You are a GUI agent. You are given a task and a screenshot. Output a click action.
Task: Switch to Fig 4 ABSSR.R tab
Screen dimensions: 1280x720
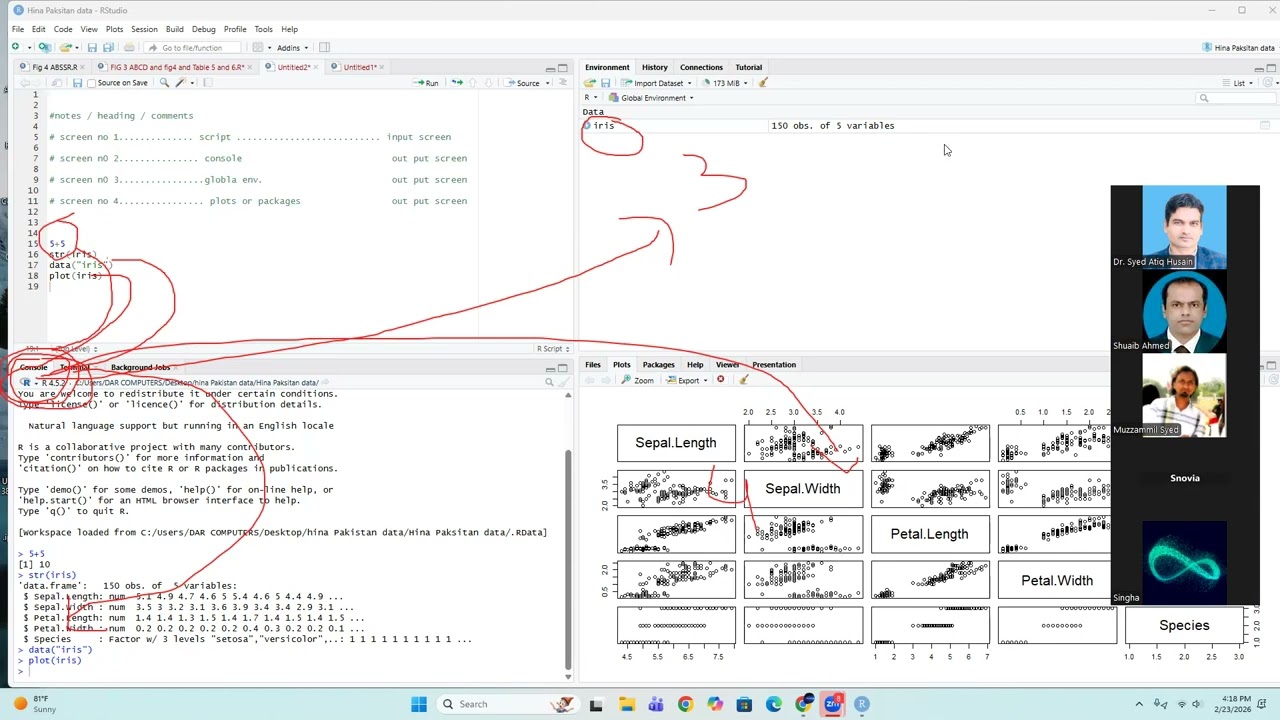54,67
